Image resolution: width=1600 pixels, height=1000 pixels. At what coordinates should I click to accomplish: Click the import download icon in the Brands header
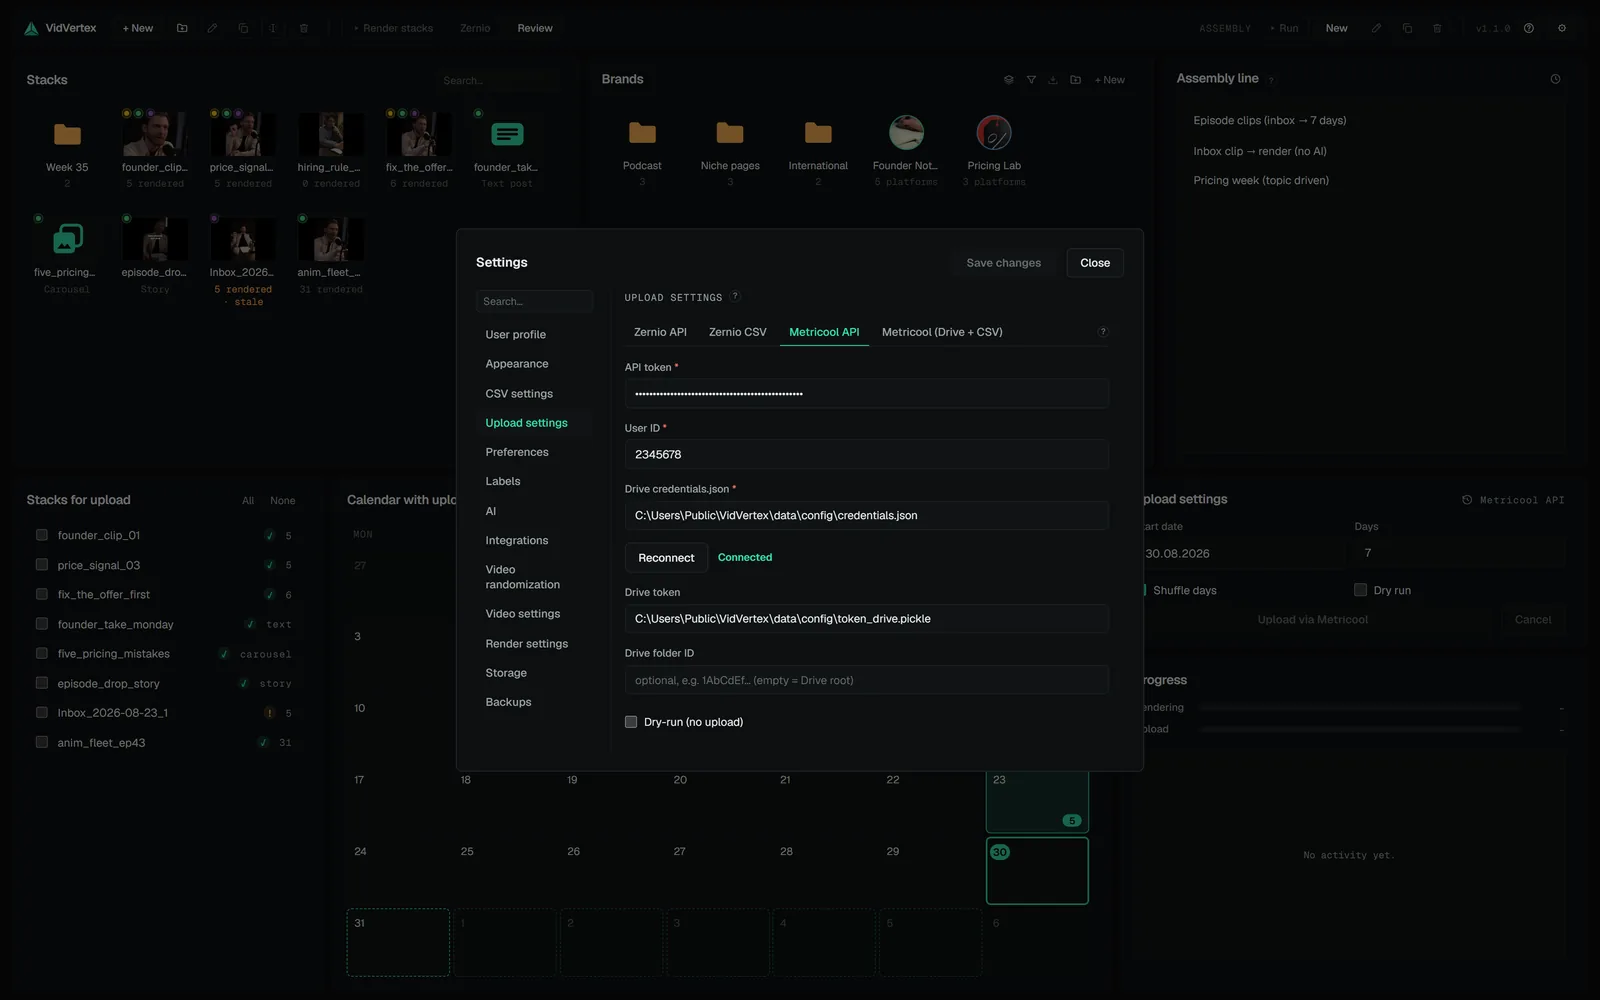pos(1053,80)
